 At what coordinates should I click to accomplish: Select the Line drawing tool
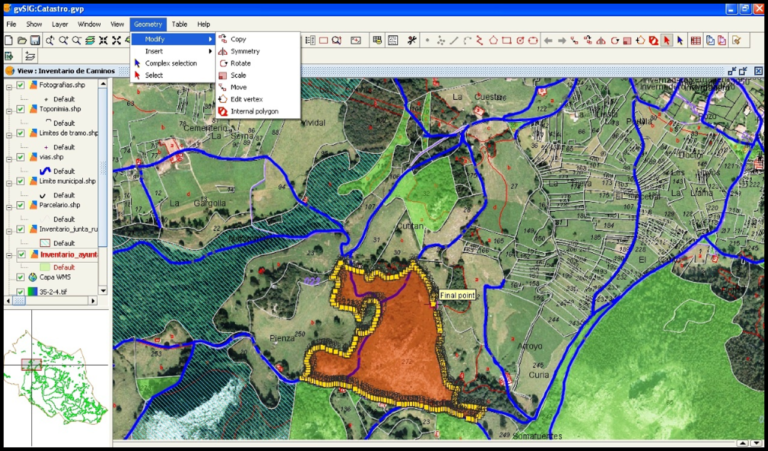(x=454, y=41)
